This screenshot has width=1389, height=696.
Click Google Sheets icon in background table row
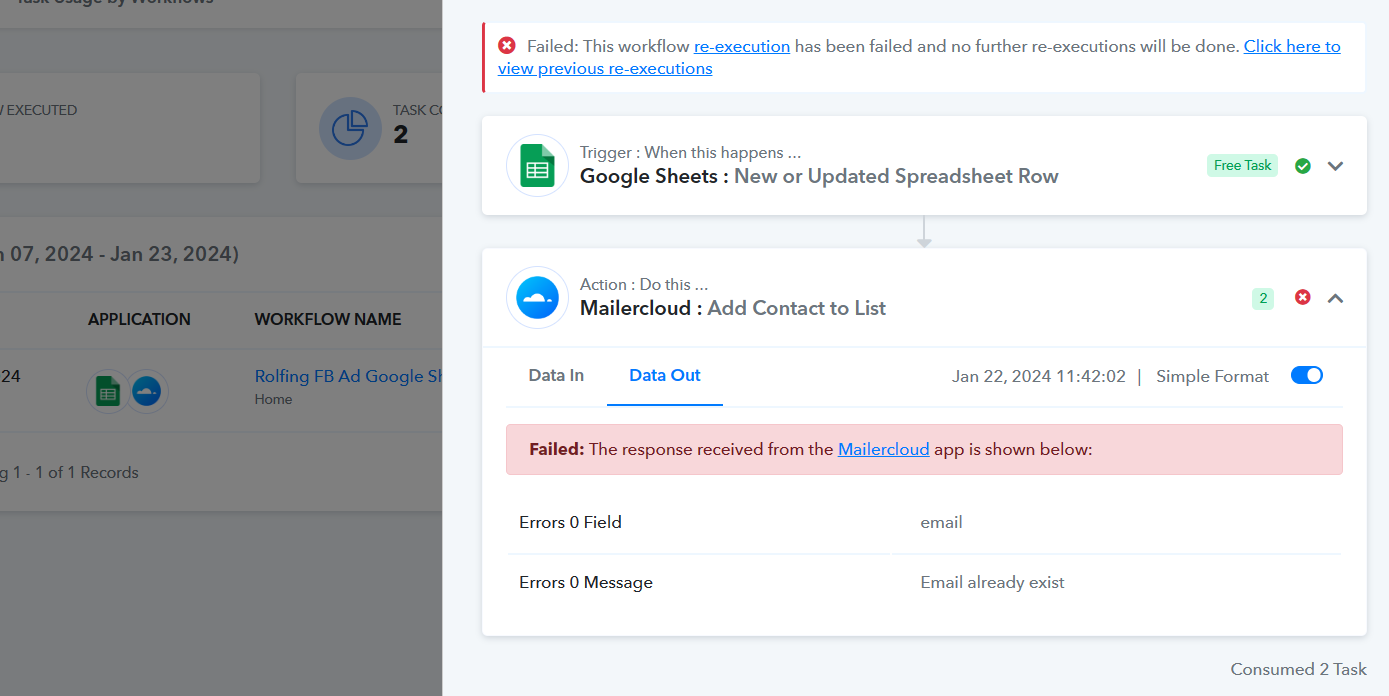pos(108,391)
